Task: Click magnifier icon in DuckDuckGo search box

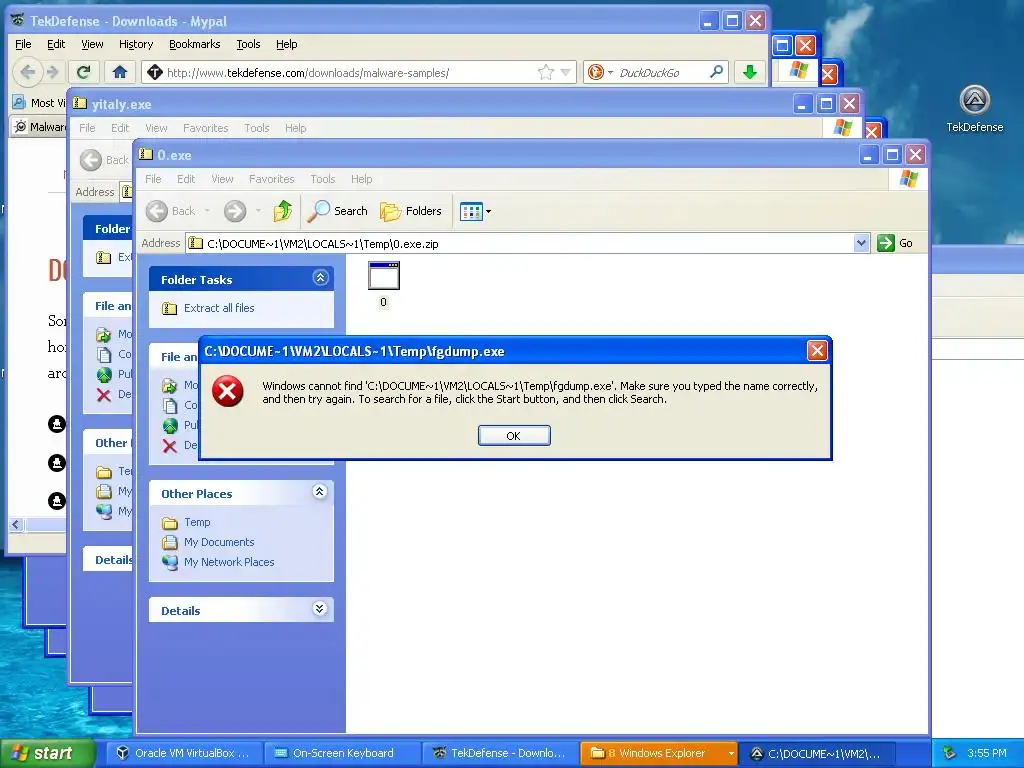Action: pyautogui.click(x=716, y=72)
